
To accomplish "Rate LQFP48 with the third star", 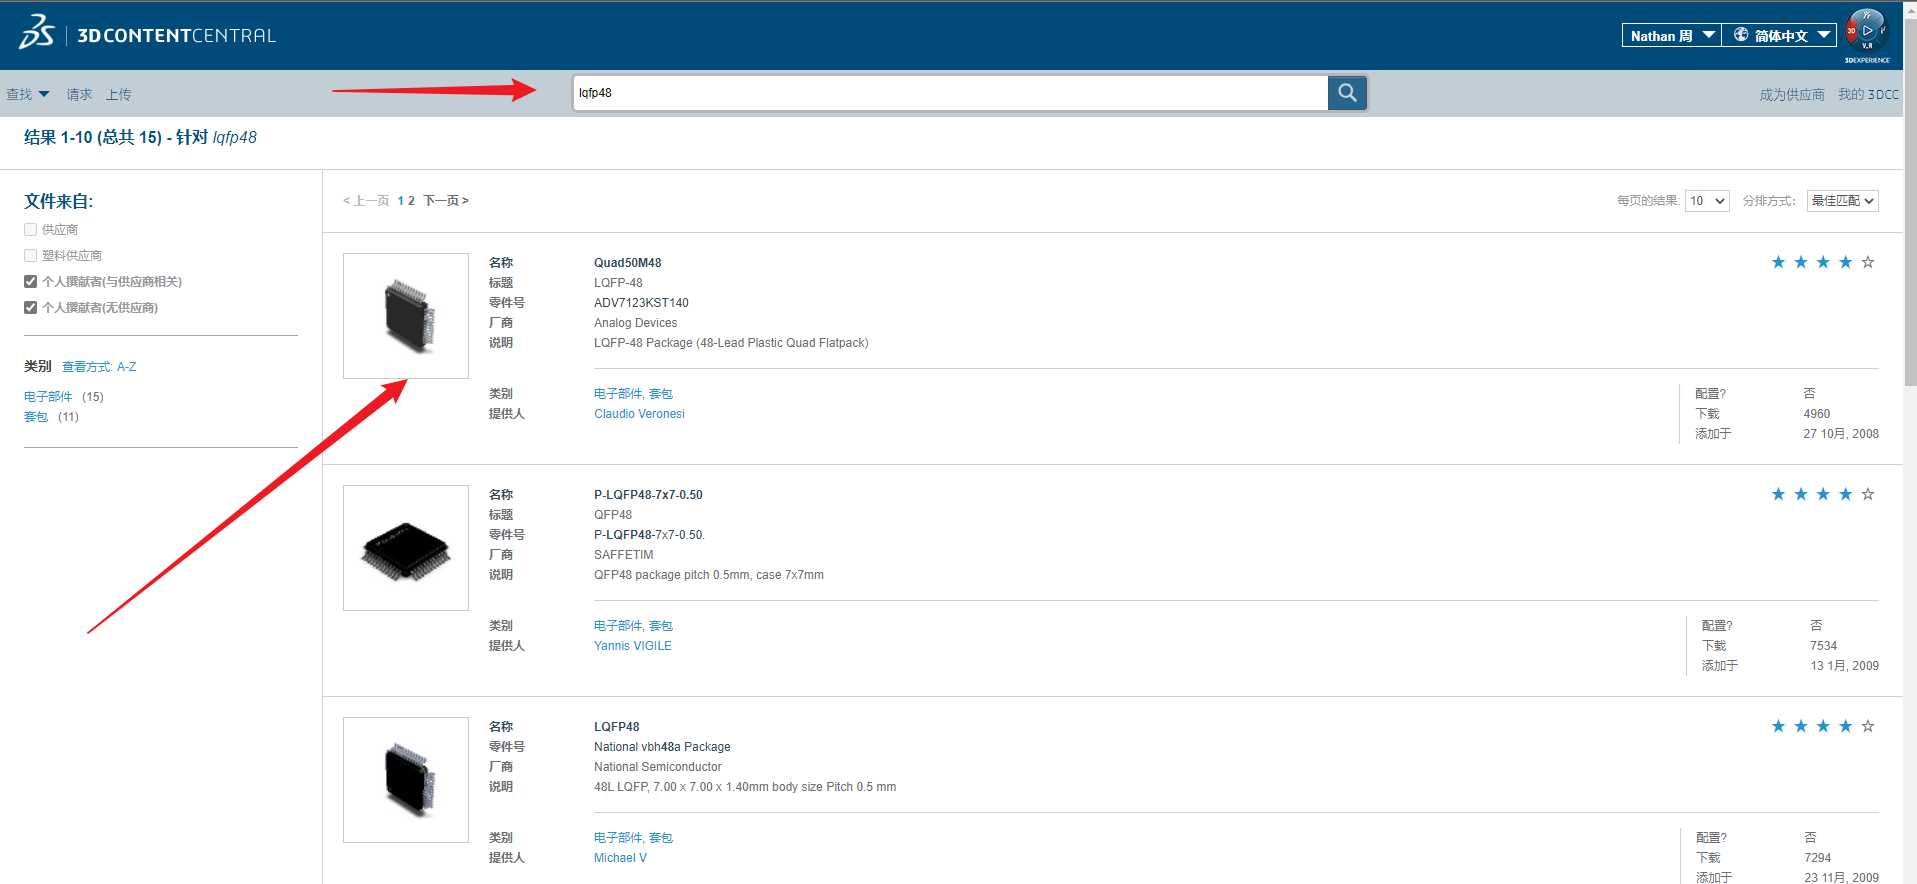I will [x=1823, y=726].
